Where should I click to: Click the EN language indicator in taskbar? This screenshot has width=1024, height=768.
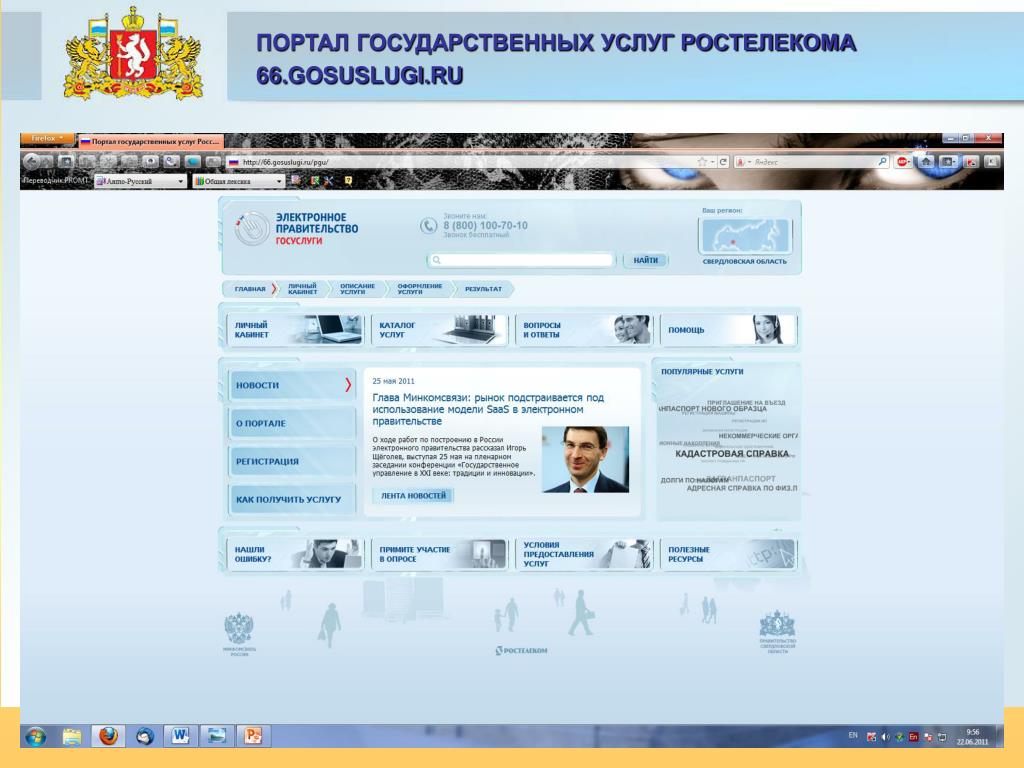click(853, 735)
